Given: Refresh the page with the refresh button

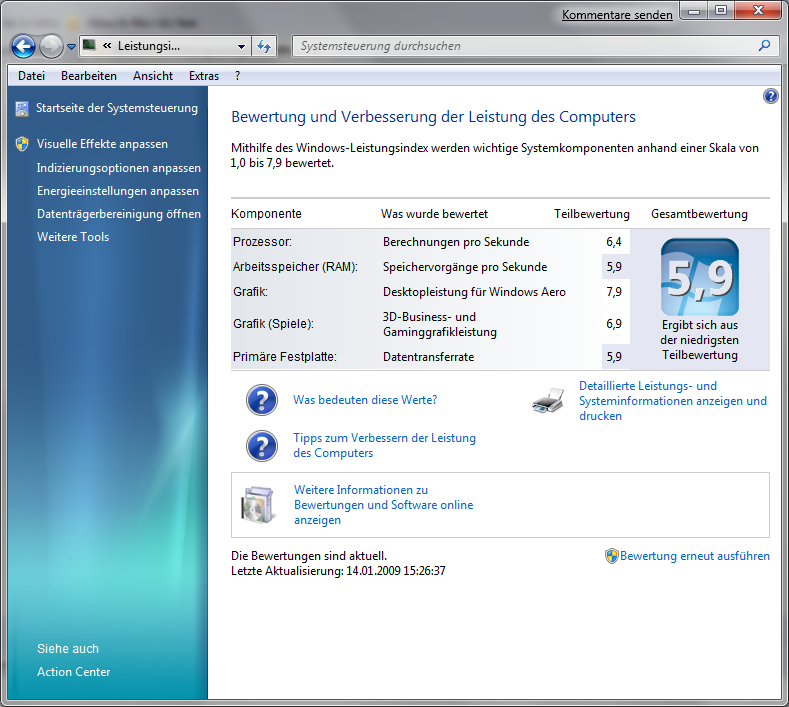Looking at the screenshot, I should (x=264, y=46).
